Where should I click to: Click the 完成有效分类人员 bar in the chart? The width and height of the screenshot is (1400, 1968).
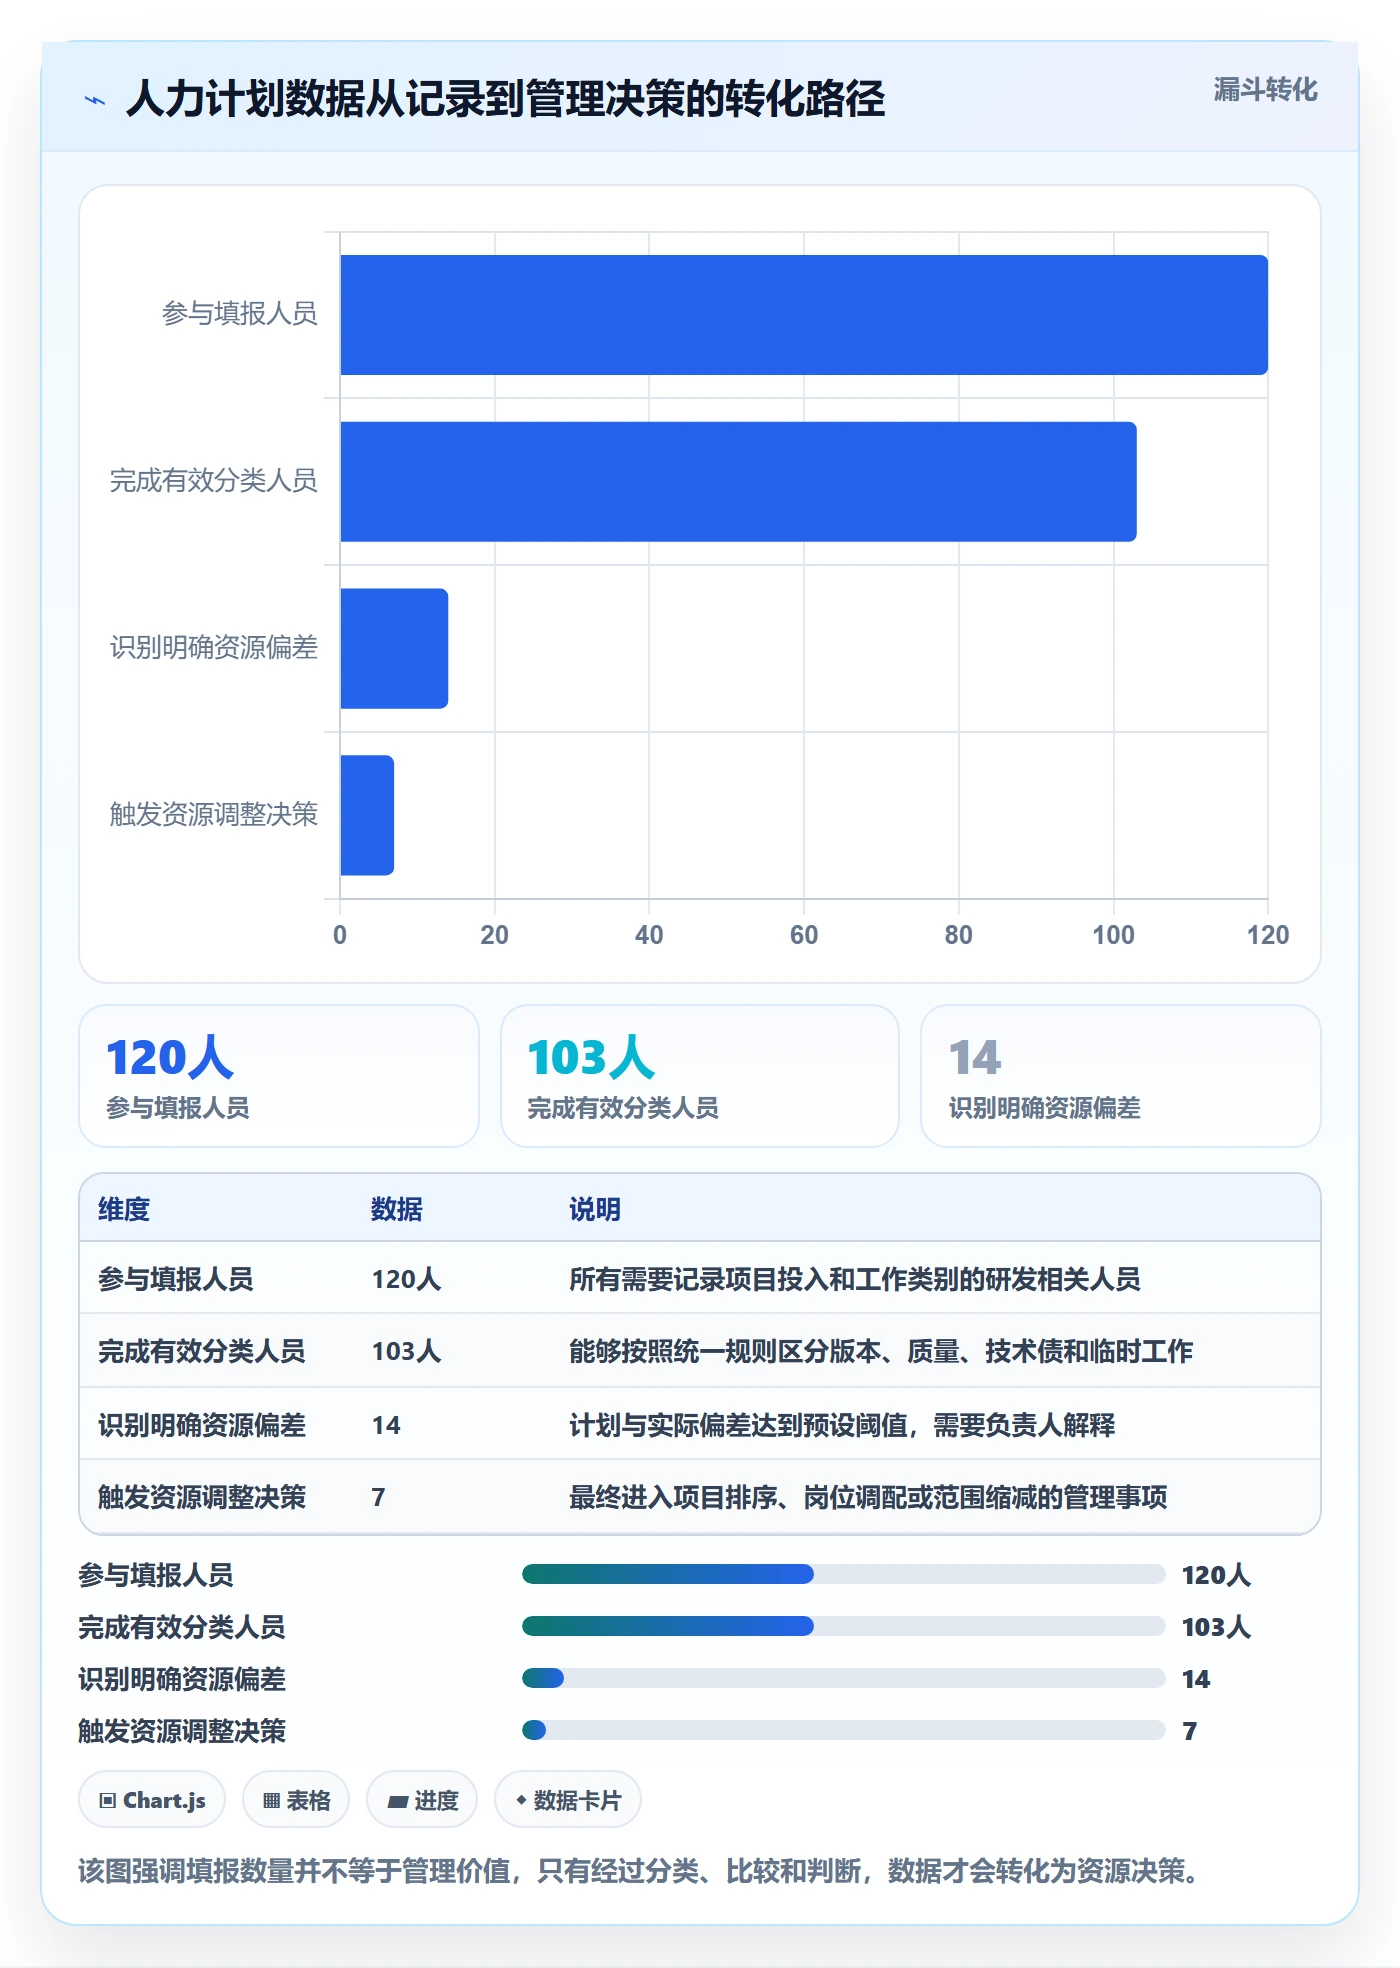click(739, 482)
